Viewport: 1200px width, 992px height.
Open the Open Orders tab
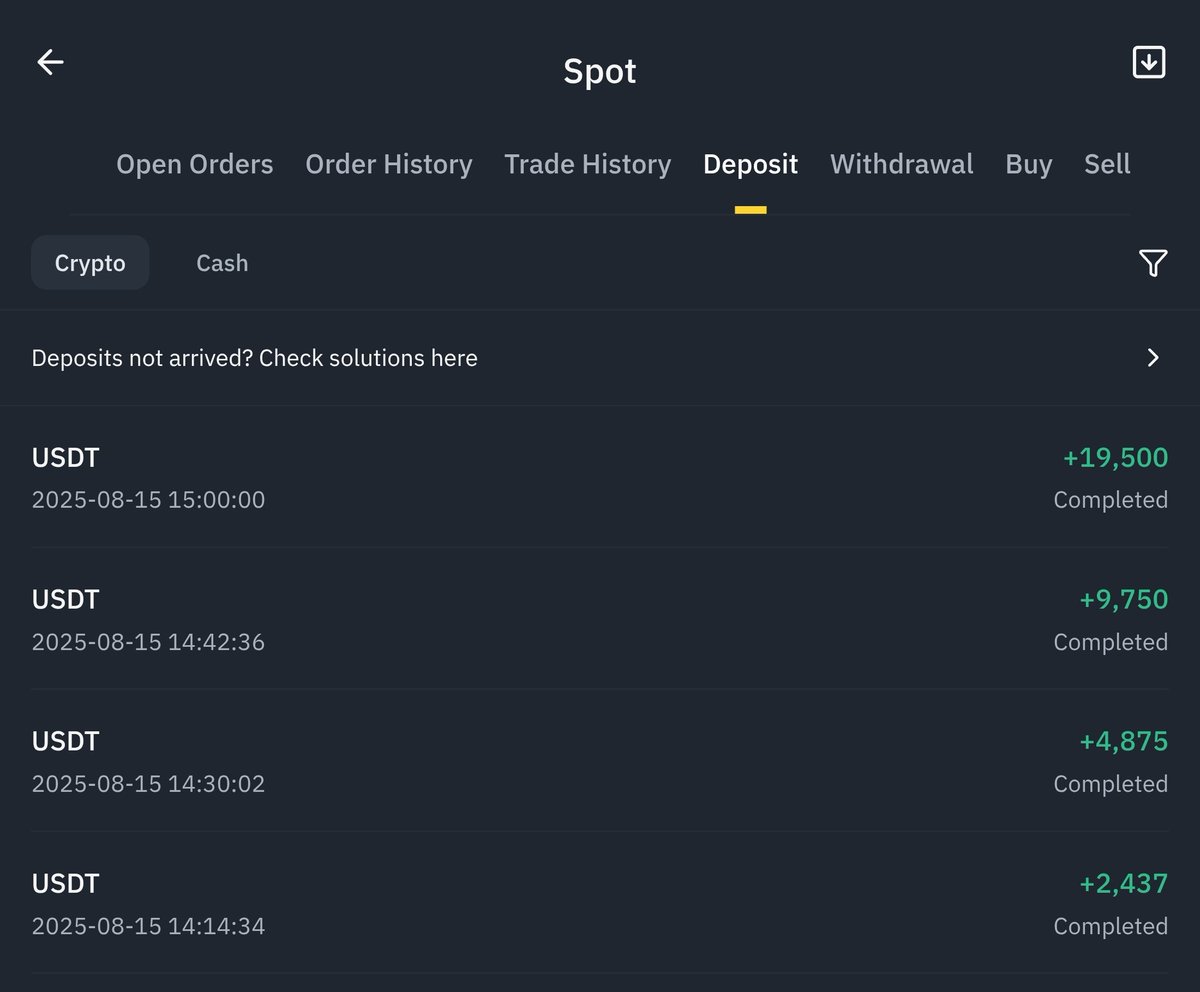[195, 164]
